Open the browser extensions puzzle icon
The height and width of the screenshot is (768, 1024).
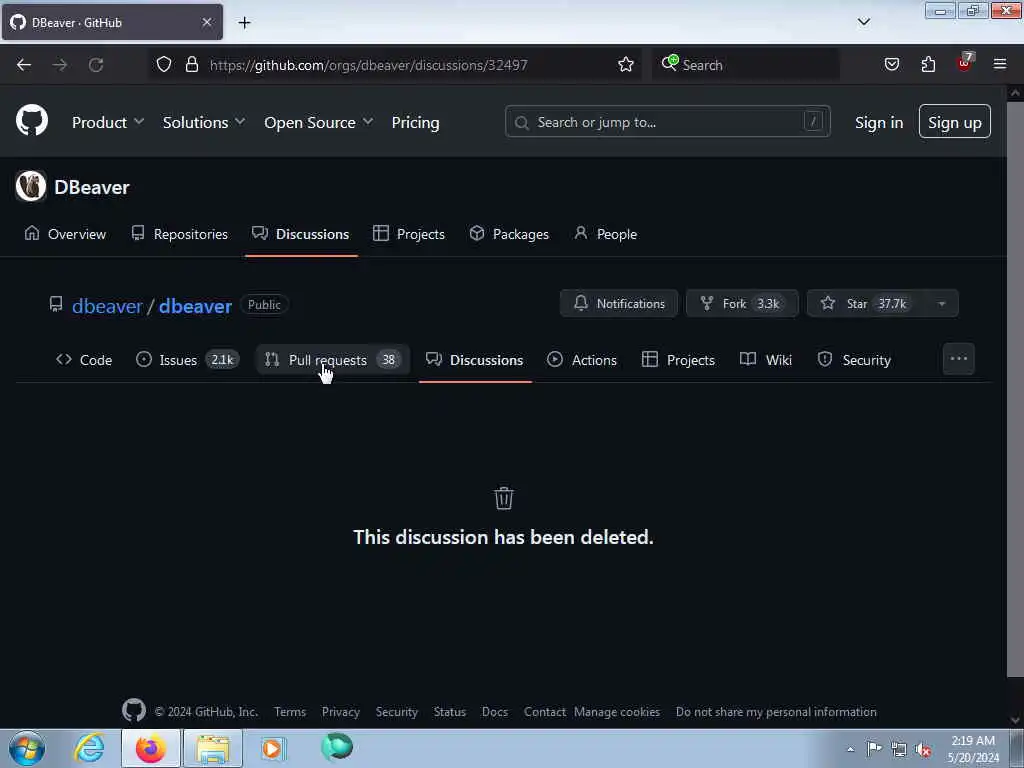928,65
